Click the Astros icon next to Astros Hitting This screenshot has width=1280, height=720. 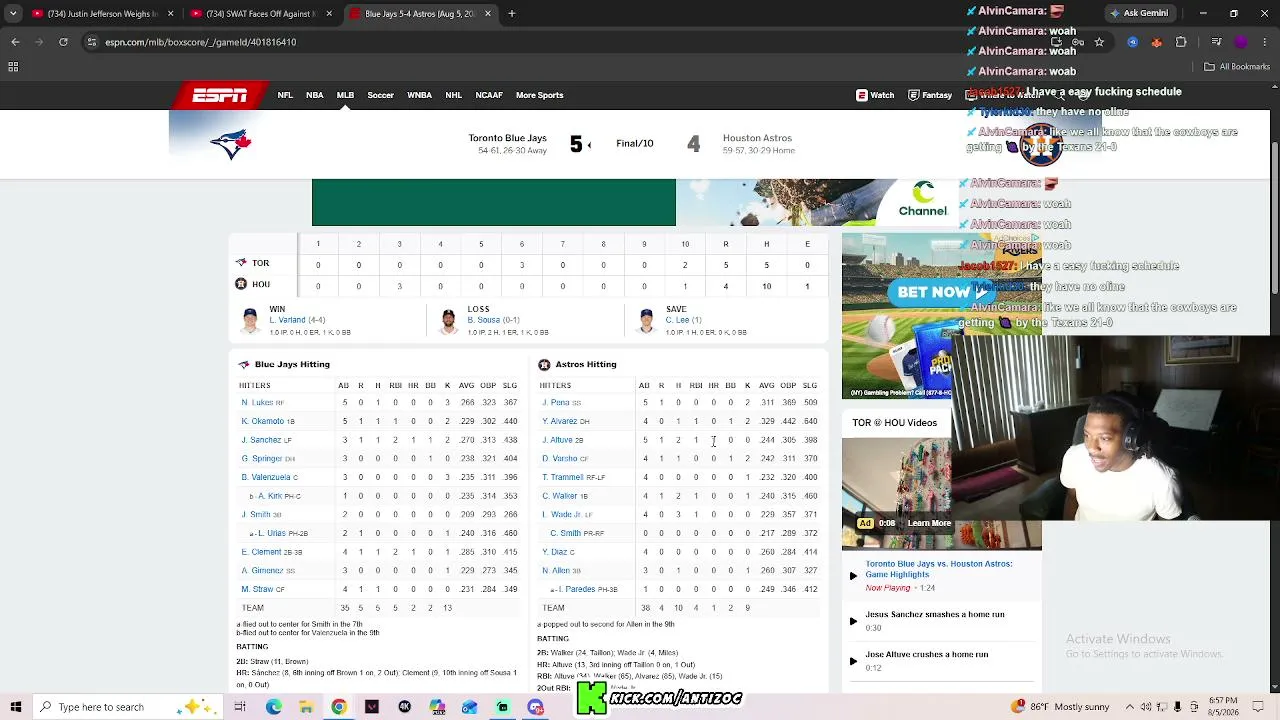pyautogui.click(x=544, y=364)
